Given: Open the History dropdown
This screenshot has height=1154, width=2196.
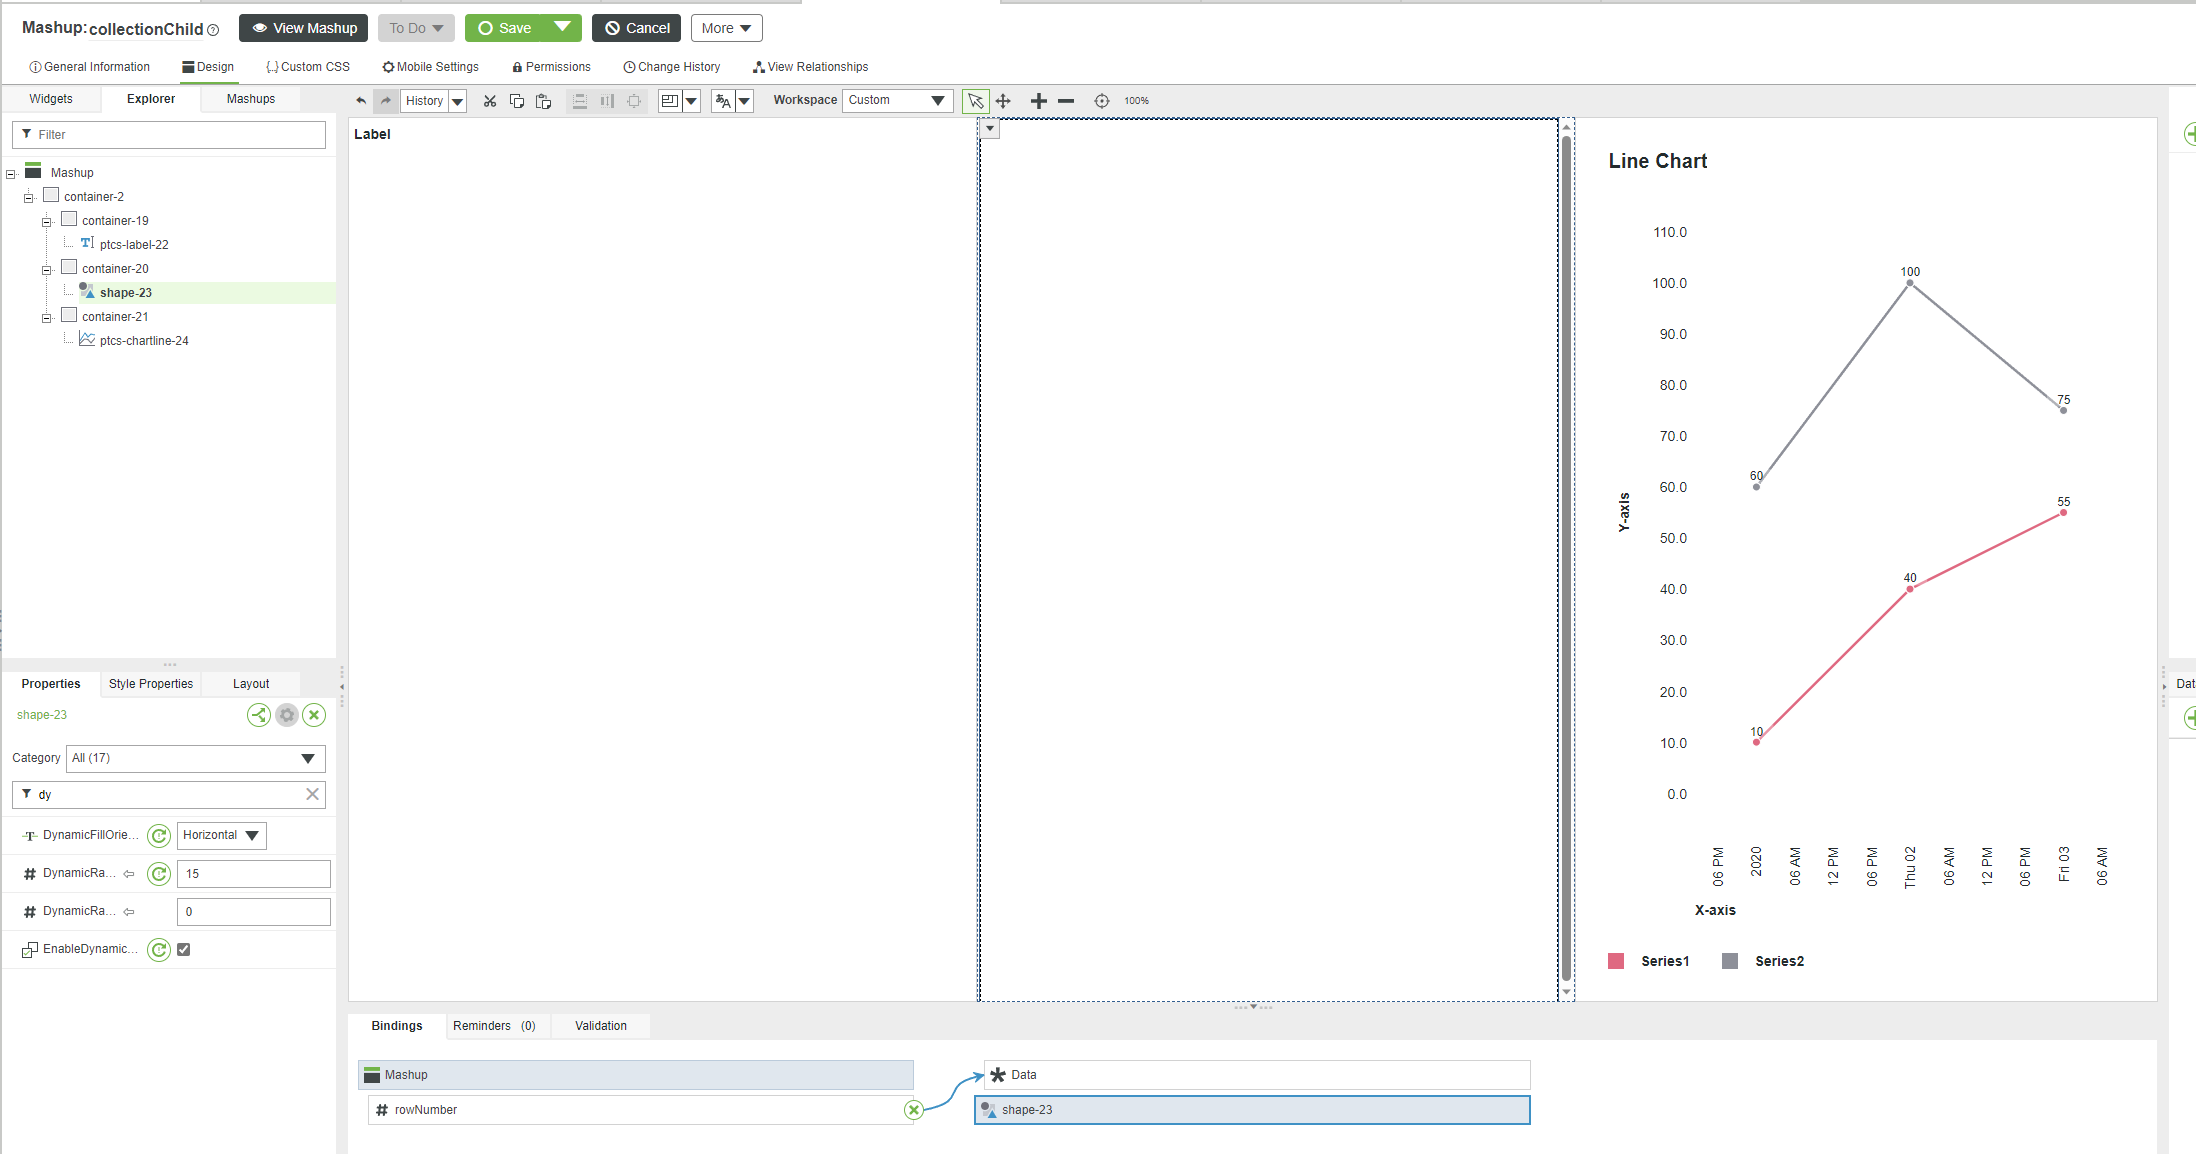Looking at the screenshot, I should click(x=455, y=100).
